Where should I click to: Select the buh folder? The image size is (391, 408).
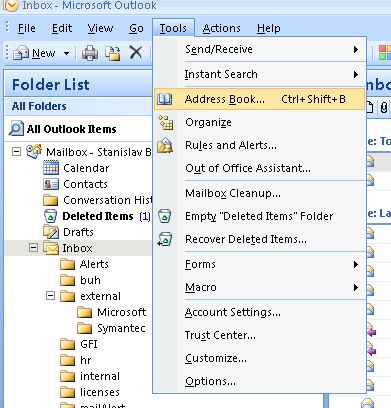[x=90, y=280]
